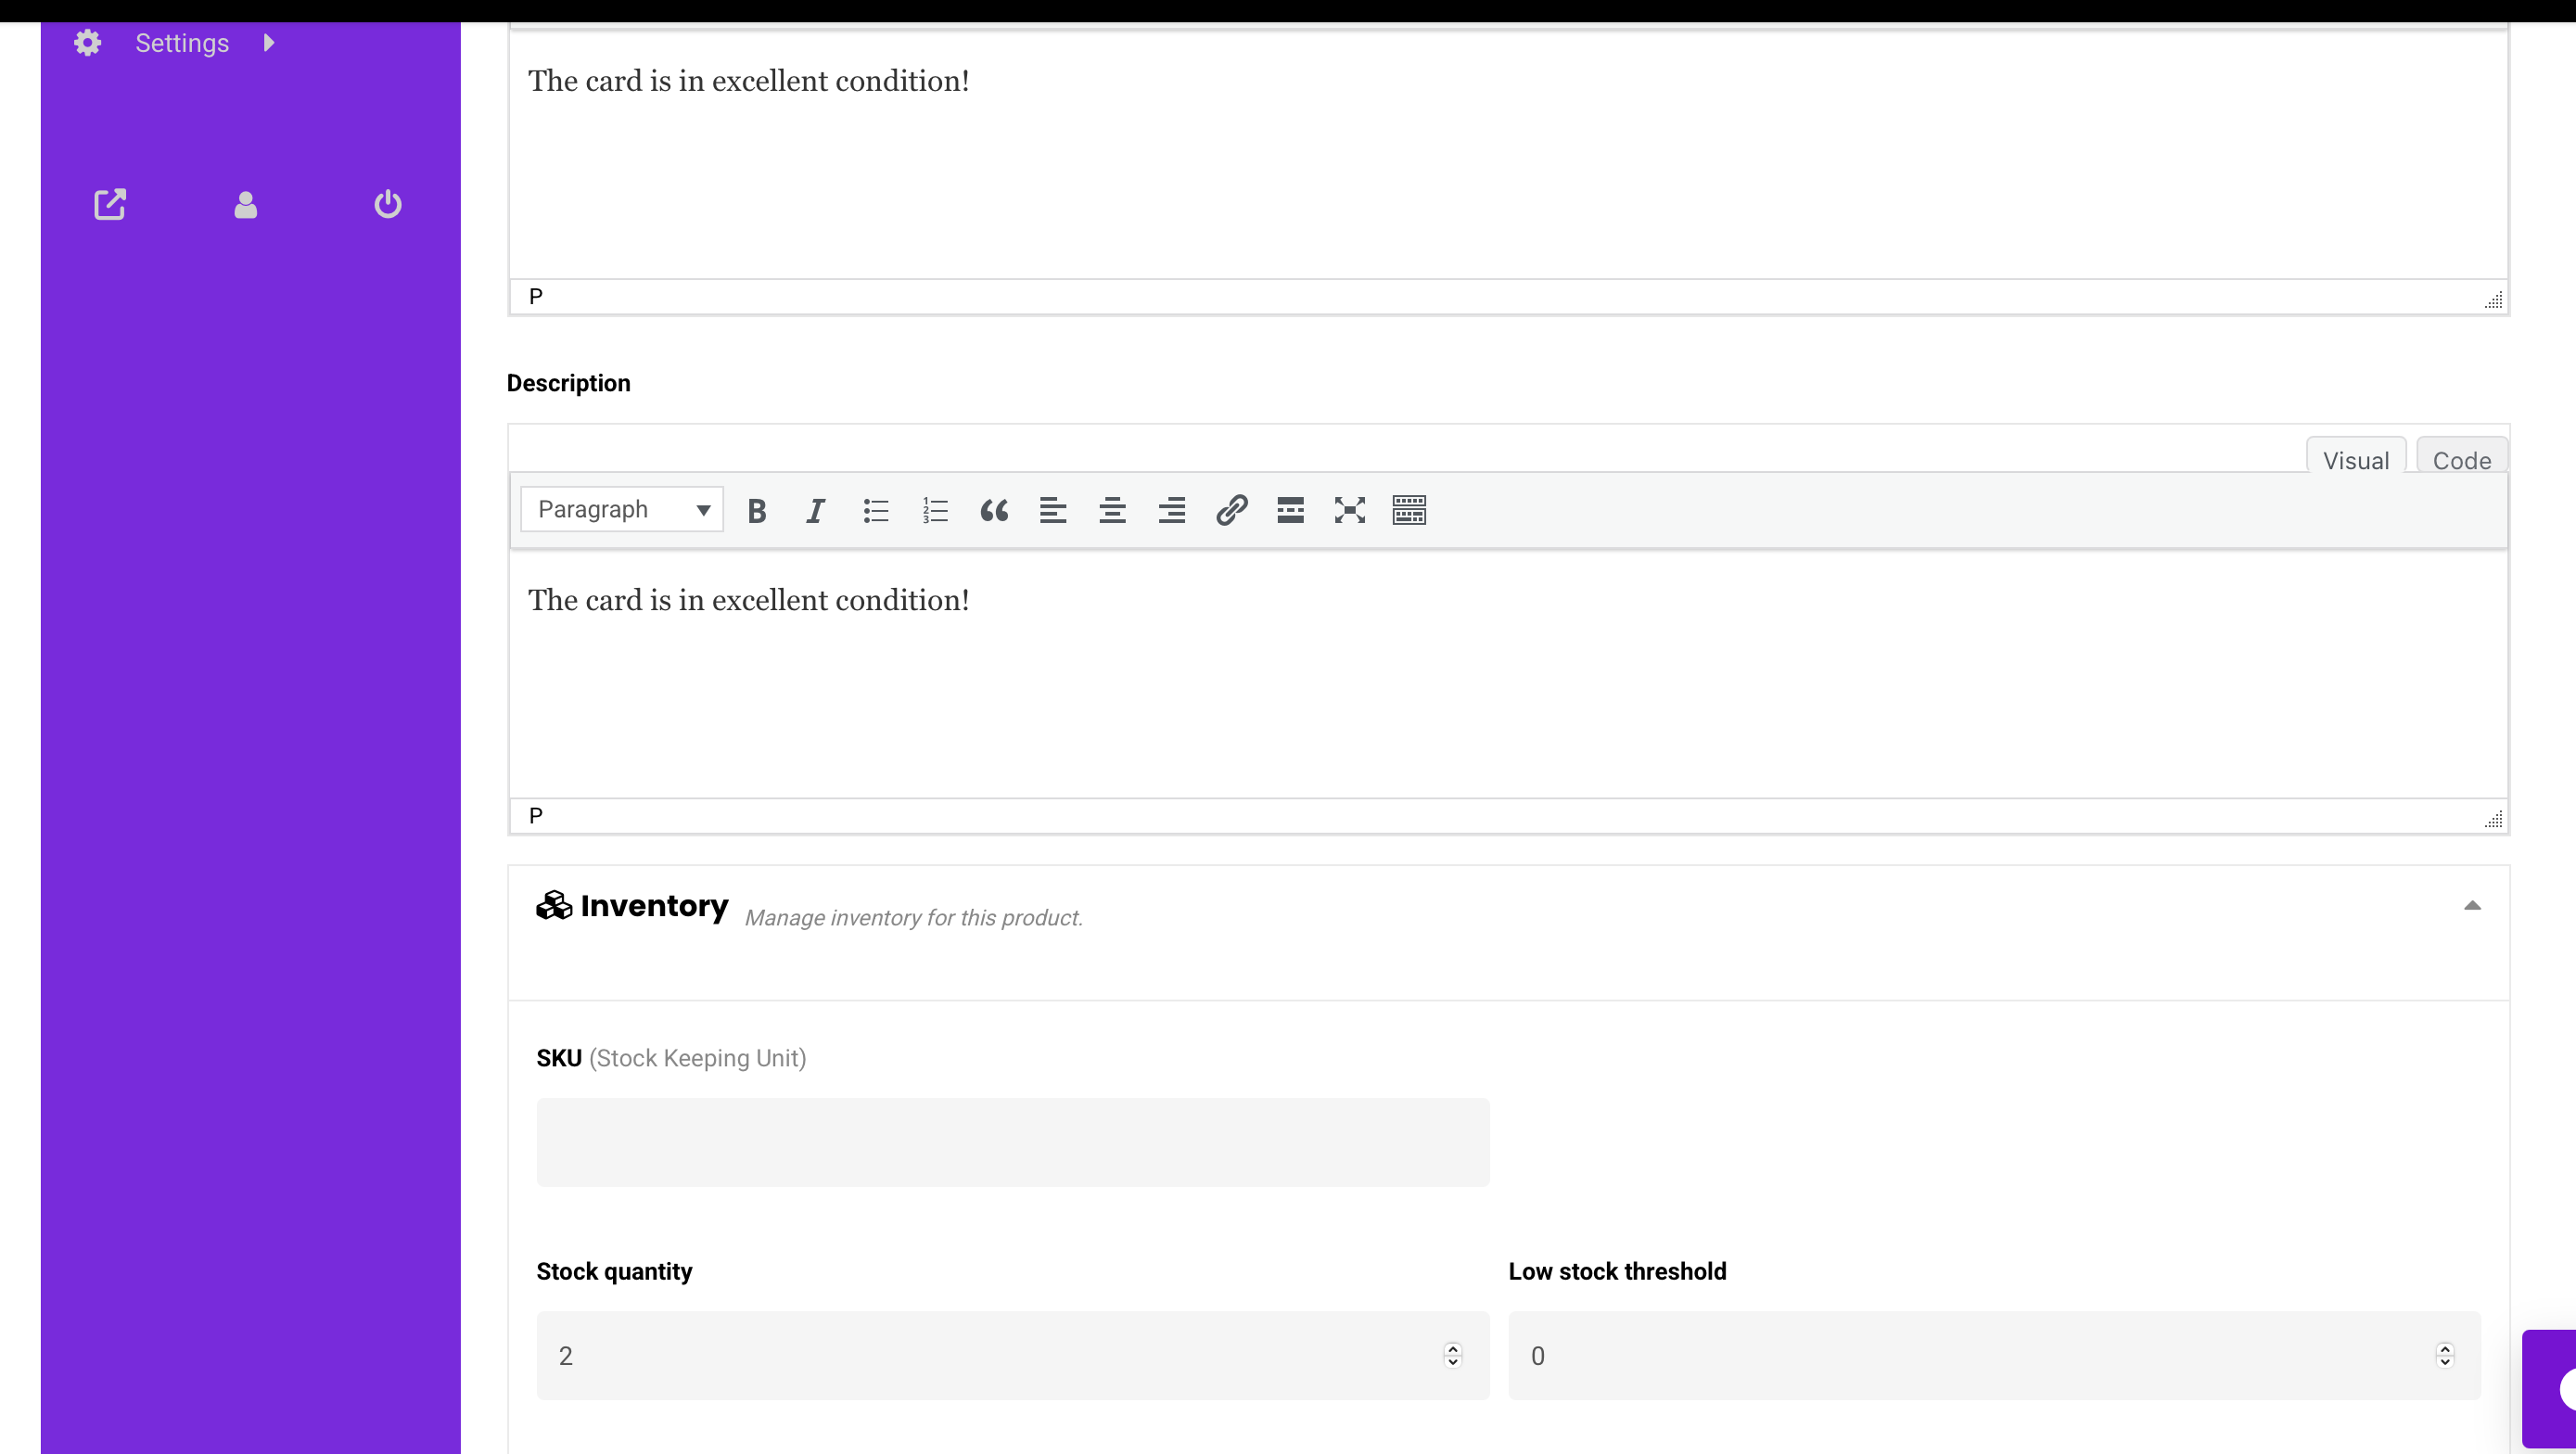The image size is (2576, 1454).
Task: Switch to the Code editor tab
Action: pos(2462,458)
